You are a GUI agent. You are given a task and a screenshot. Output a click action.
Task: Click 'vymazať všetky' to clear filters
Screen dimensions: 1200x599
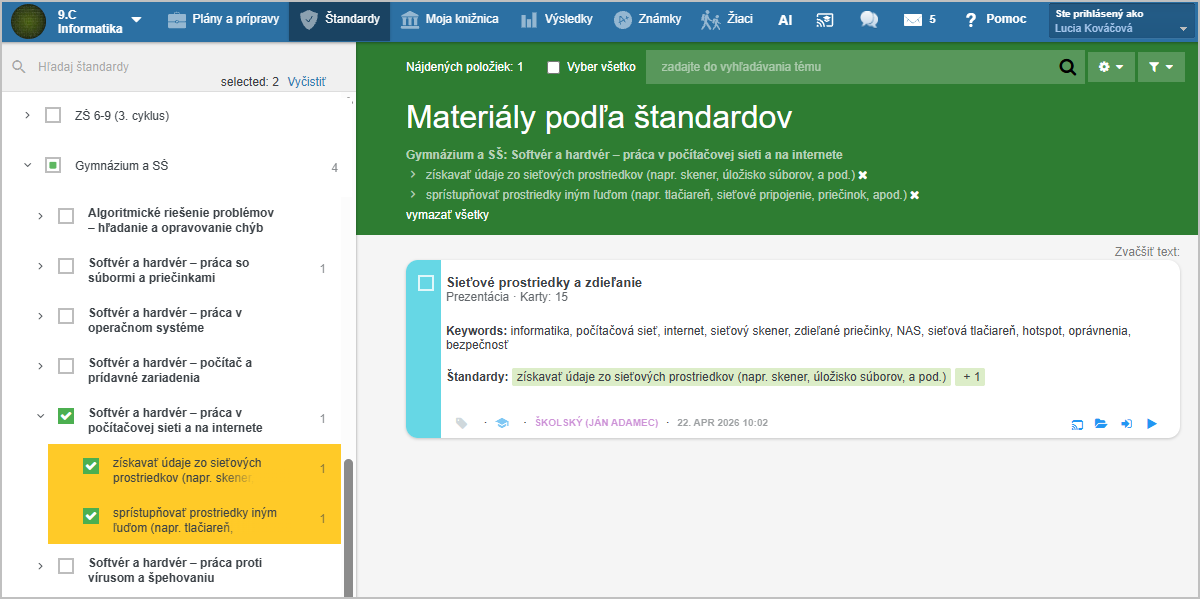click(x=447, y=215)
